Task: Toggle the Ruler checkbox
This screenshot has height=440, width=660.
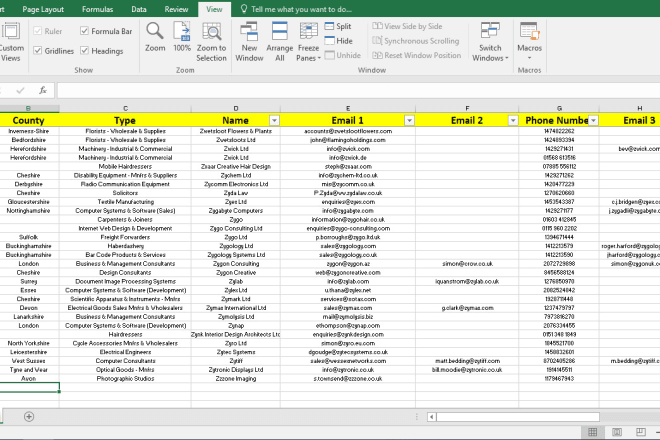Action: point(37,31)
